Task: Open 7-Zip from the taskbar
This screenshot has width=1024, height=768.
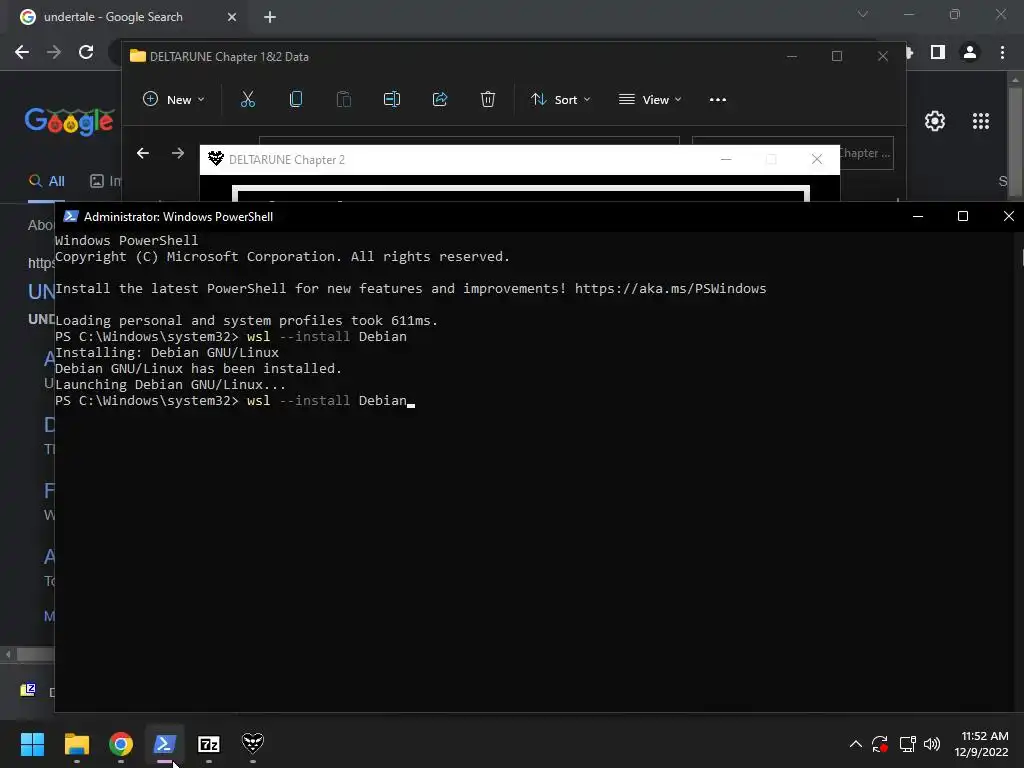Action: click(x=209, y=744)
